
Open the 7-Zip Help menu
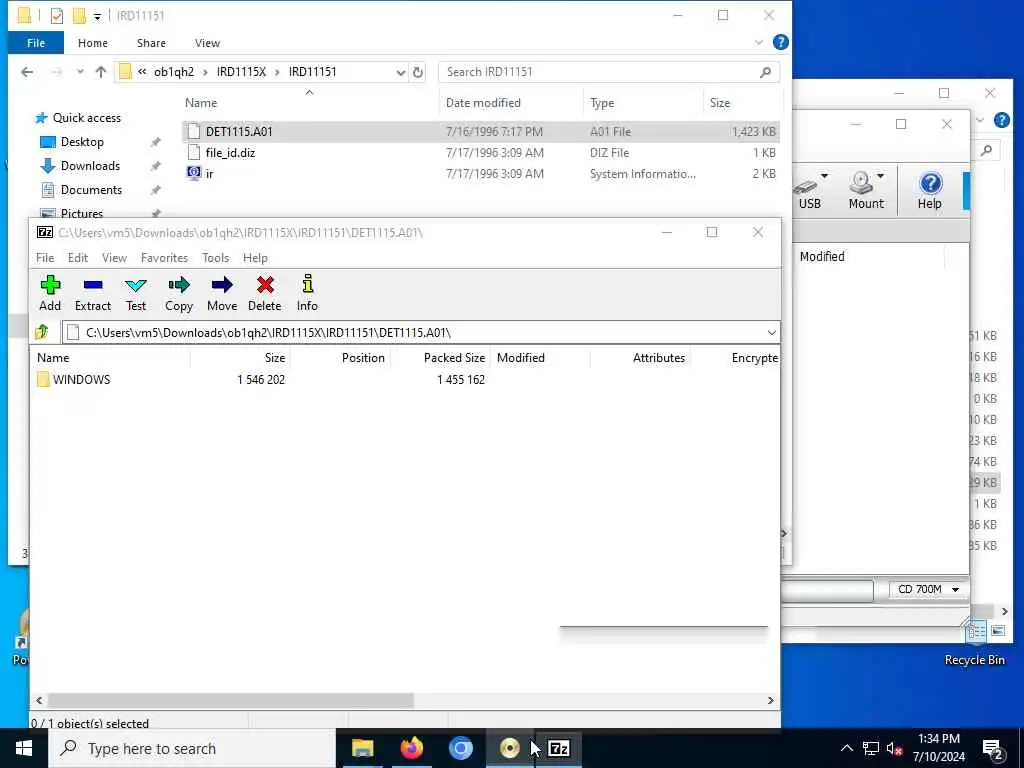point(255,258)
